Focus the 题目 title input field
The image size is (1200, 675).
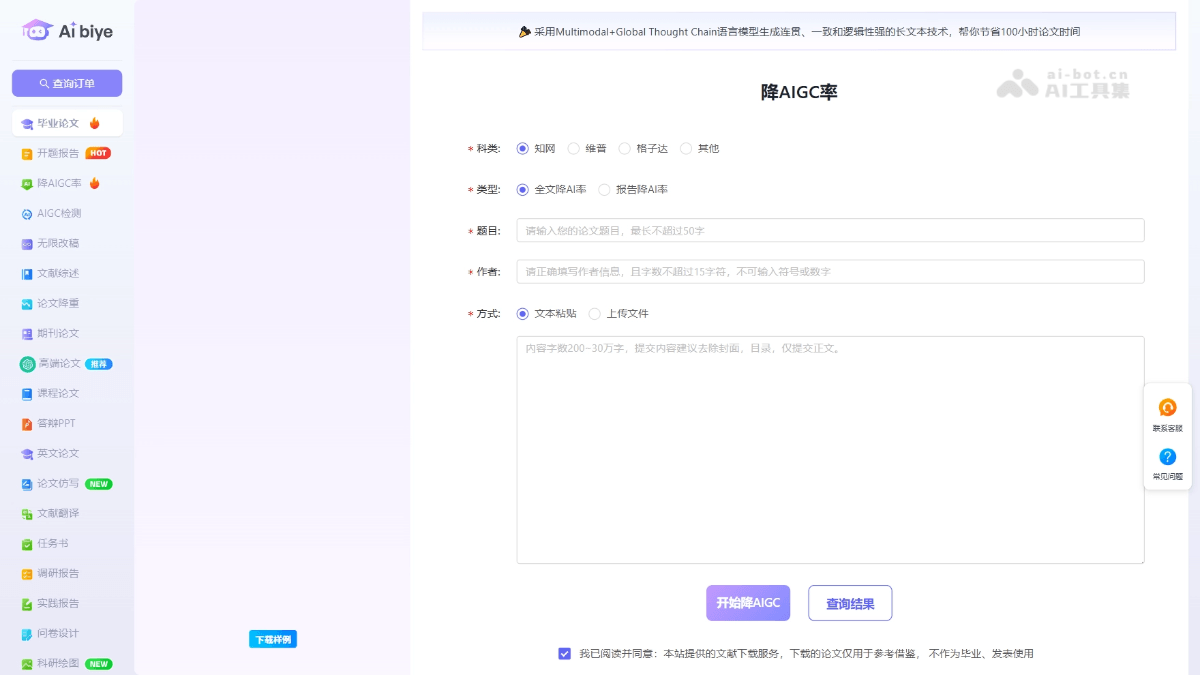[830, 230]
